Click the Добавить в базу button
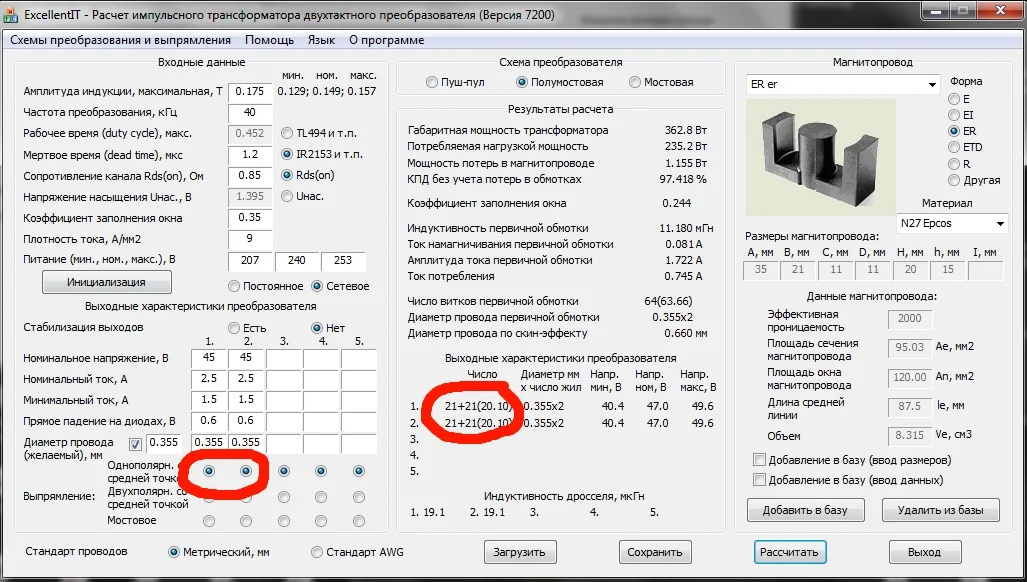 pos(805,510)
